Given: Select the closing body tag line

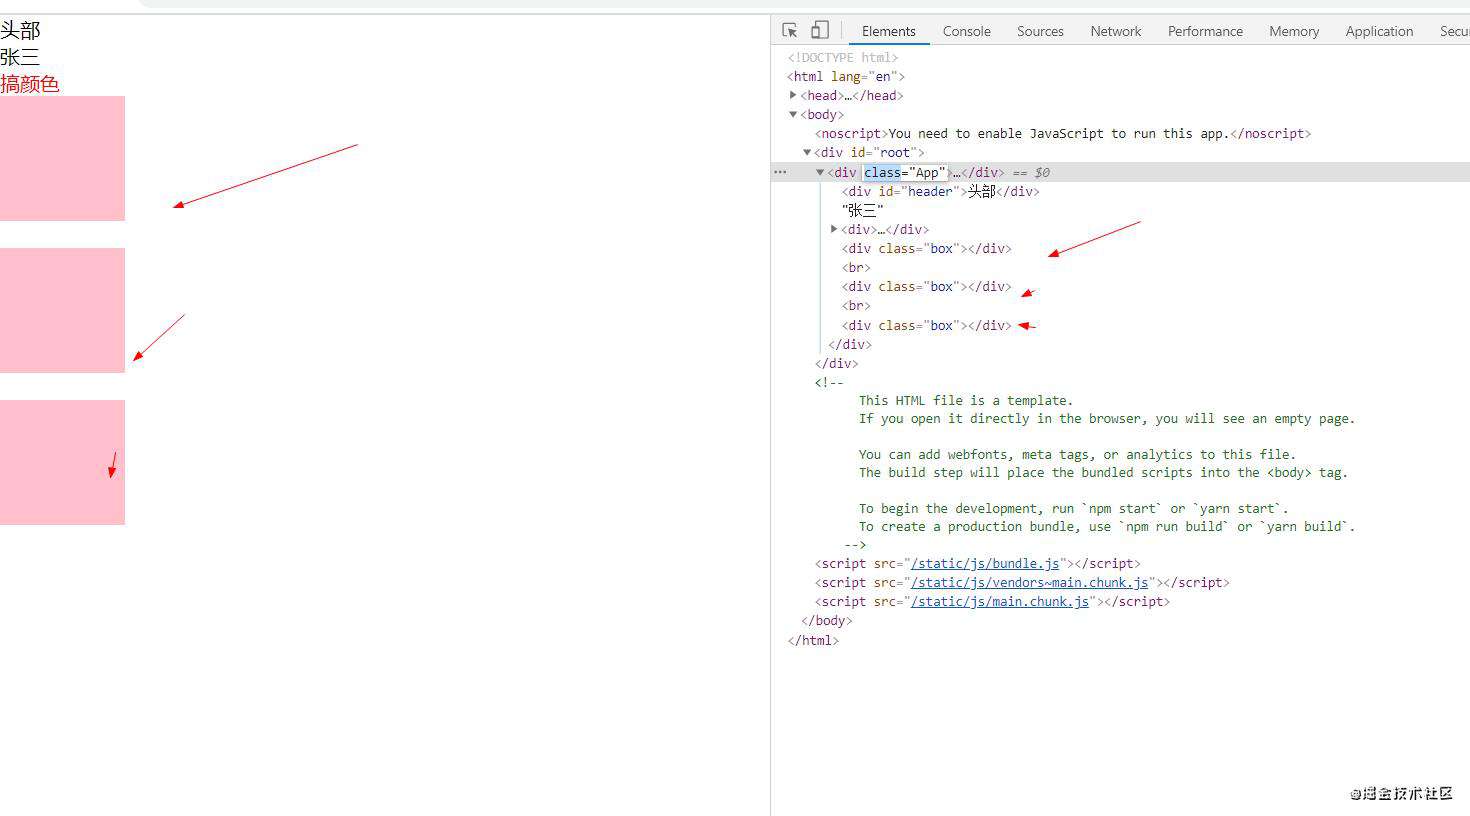Looking at the screenshot, I should 827,620.
